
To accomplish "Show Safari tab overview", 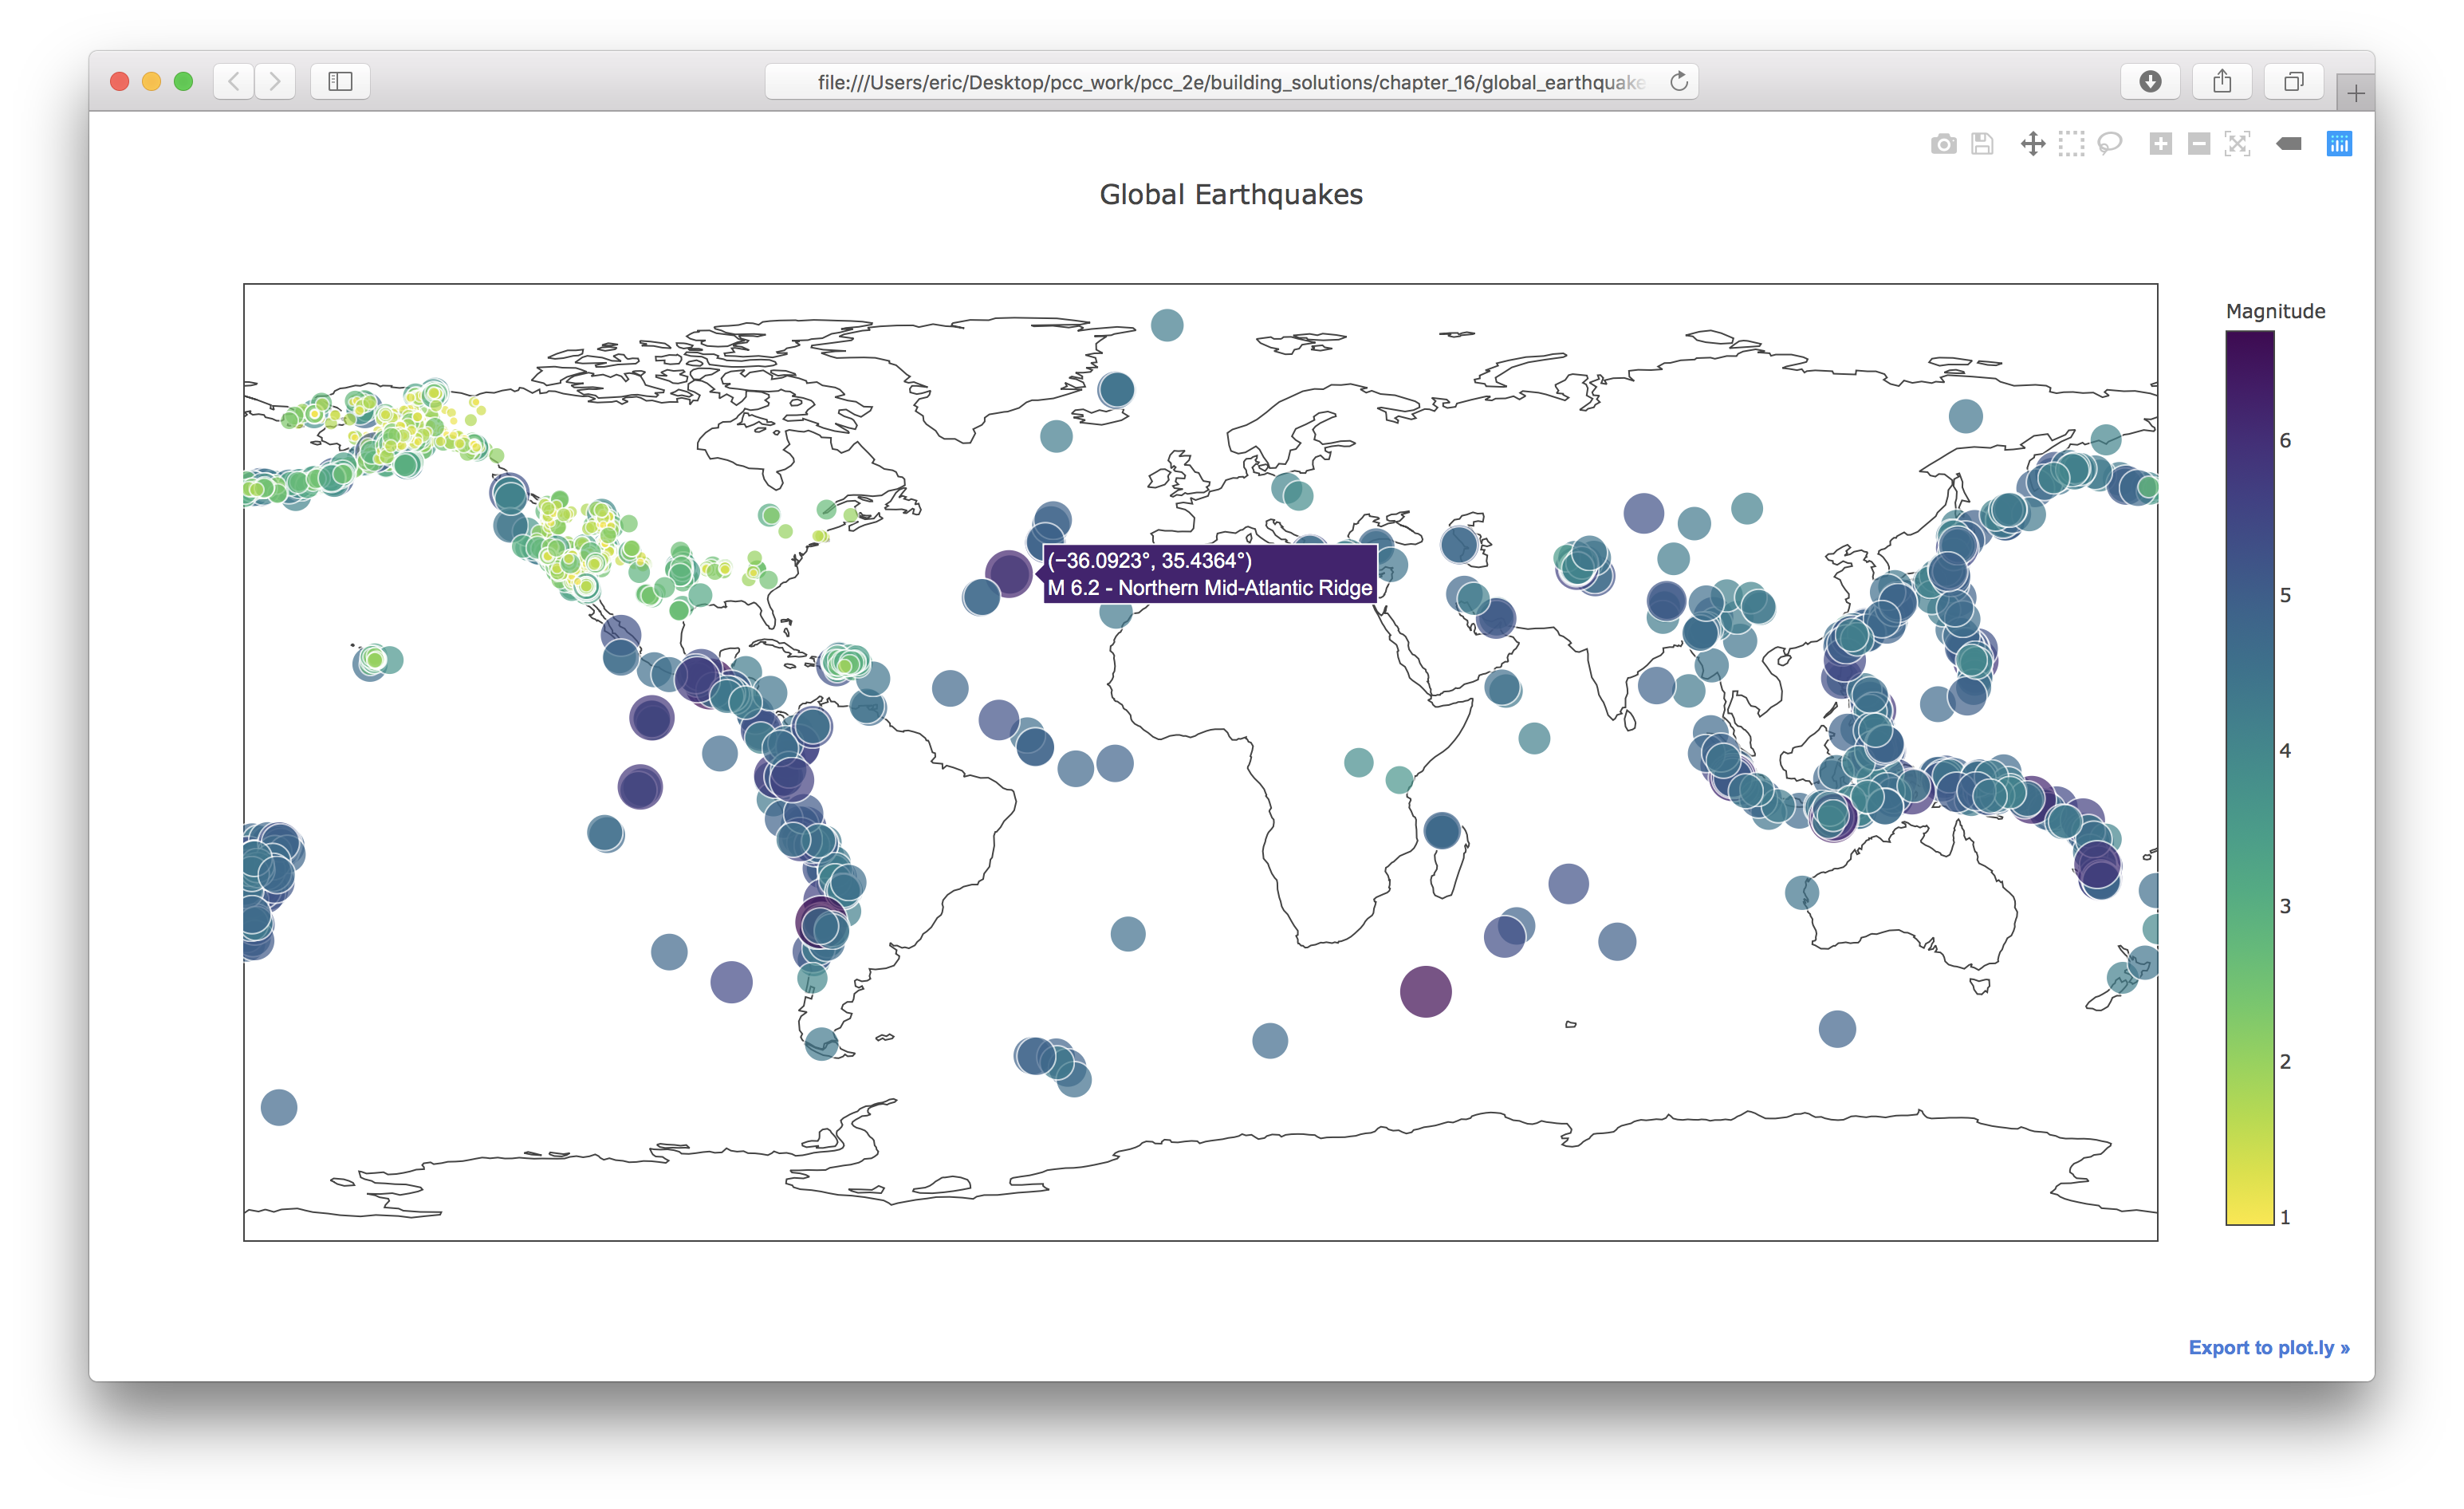I will tap(2294, 81).
